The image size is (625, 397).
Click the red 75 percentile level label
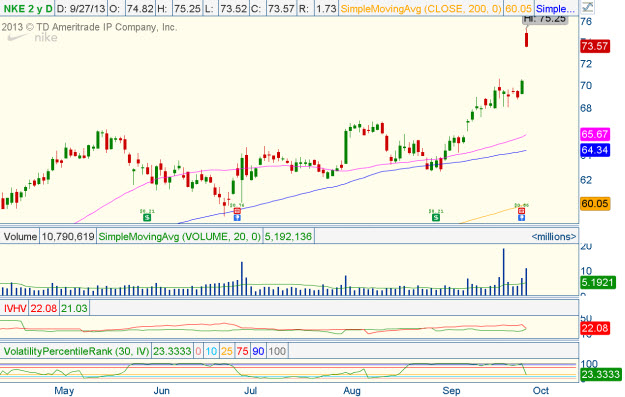pyautogui.click(x=242, y=351)
